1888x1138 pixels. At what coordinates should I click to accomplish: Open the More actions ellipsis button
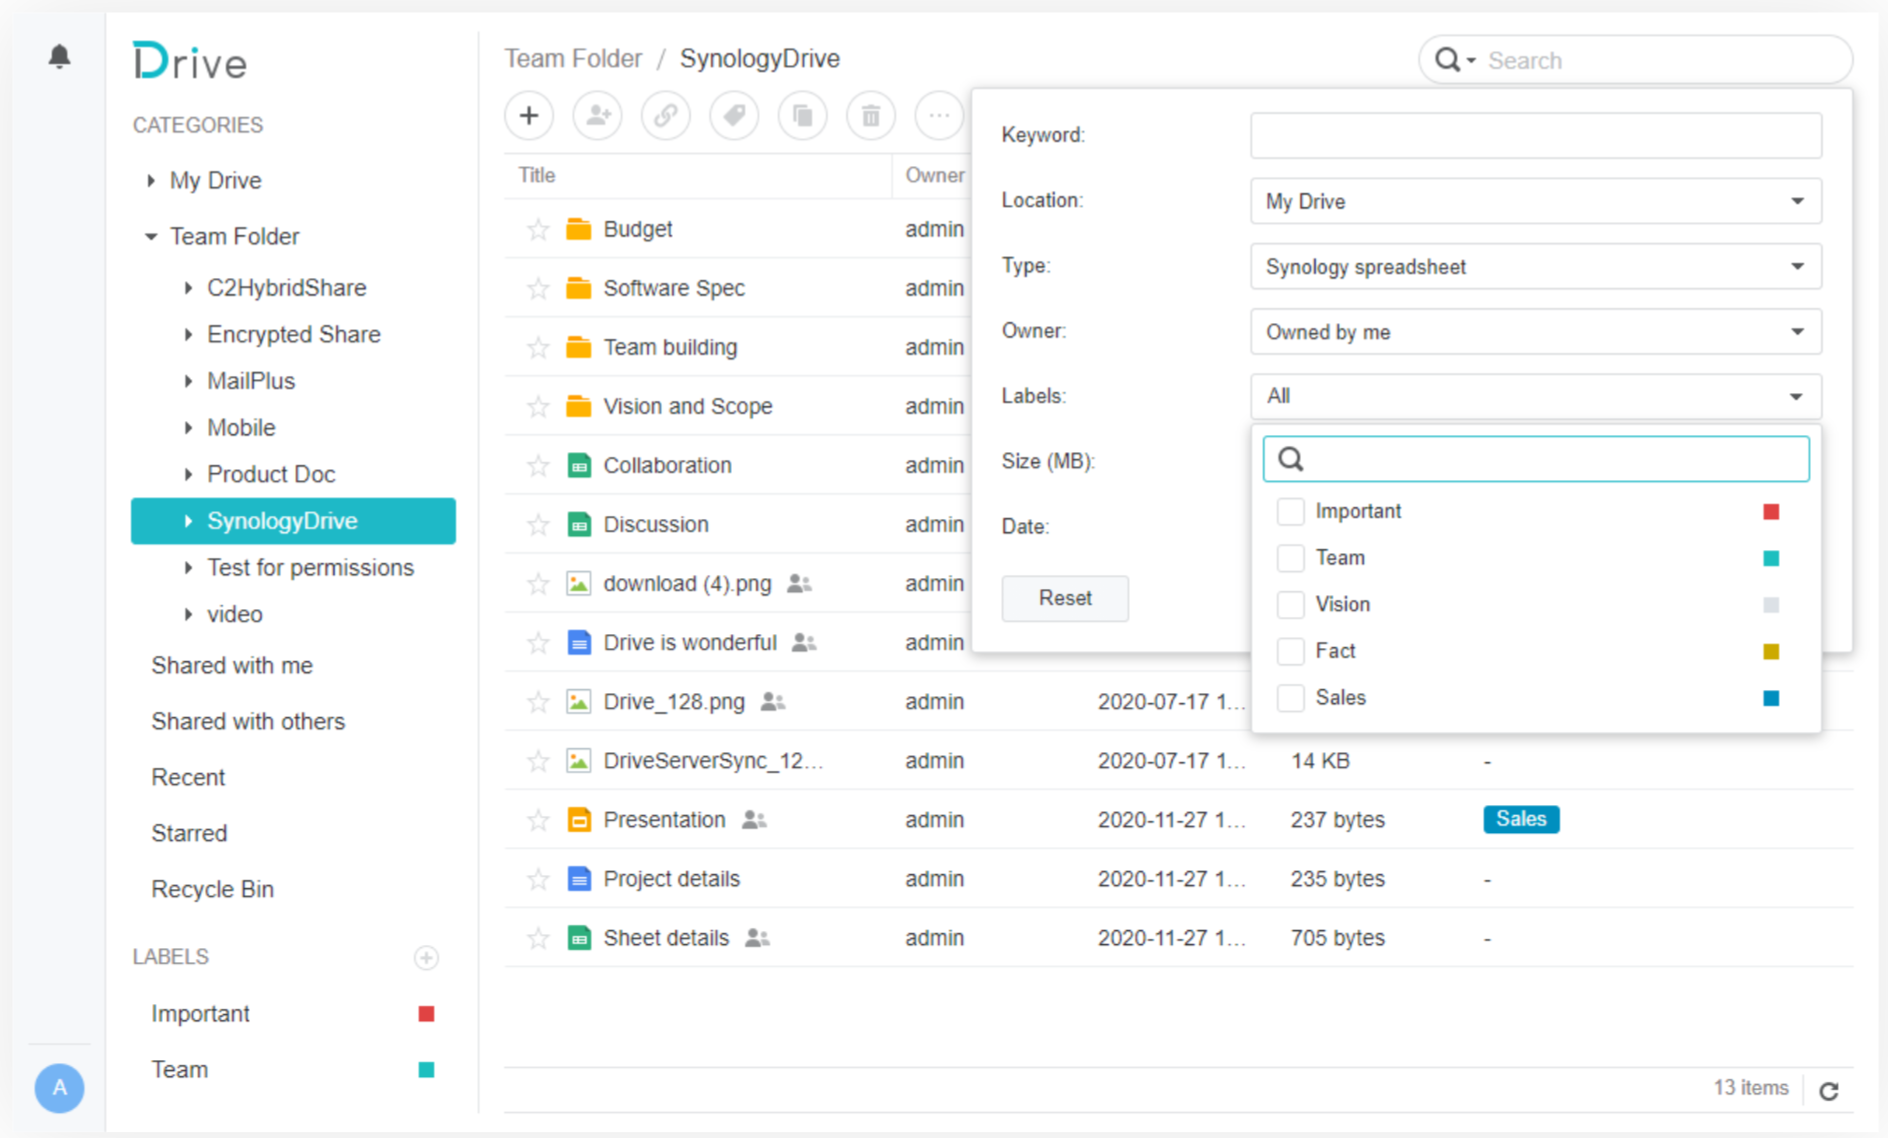939,116
